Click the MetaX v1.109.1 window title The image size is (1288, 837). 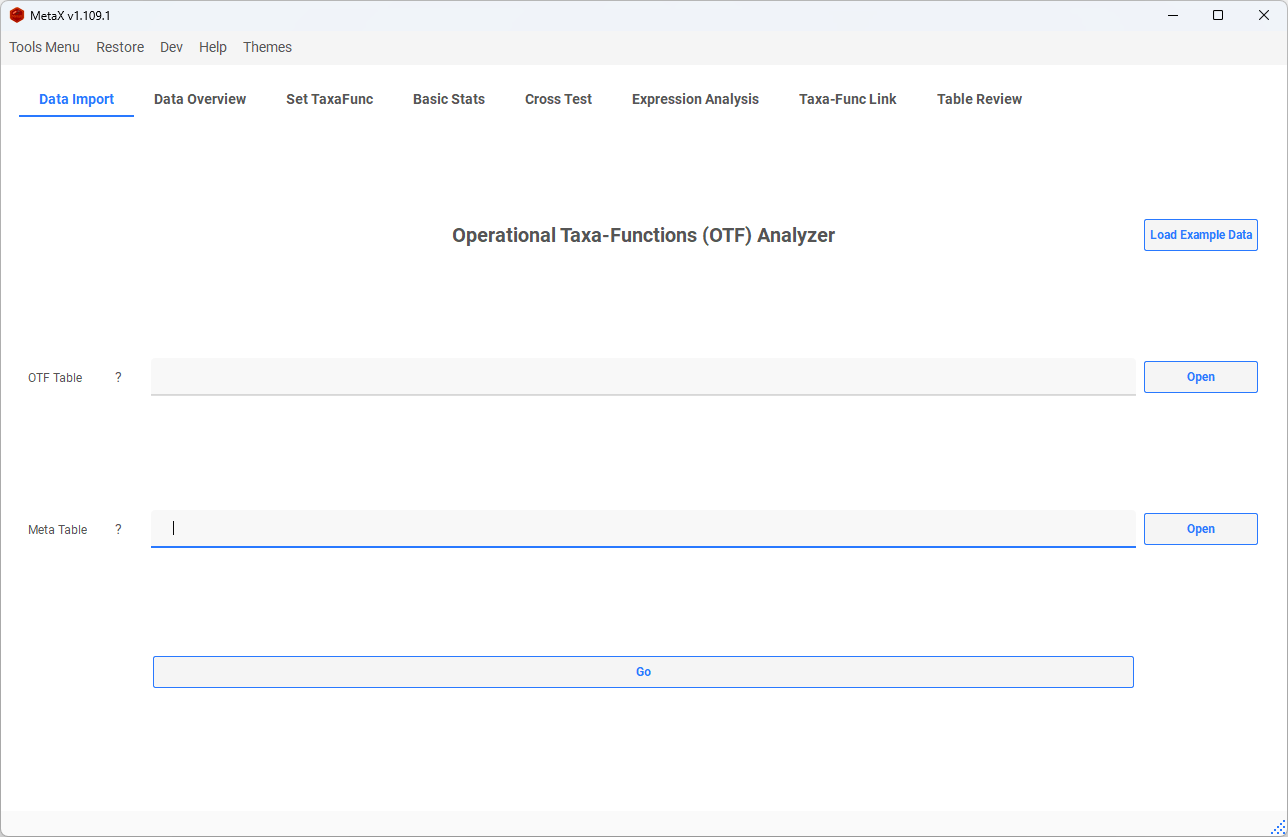coord(70,16)
